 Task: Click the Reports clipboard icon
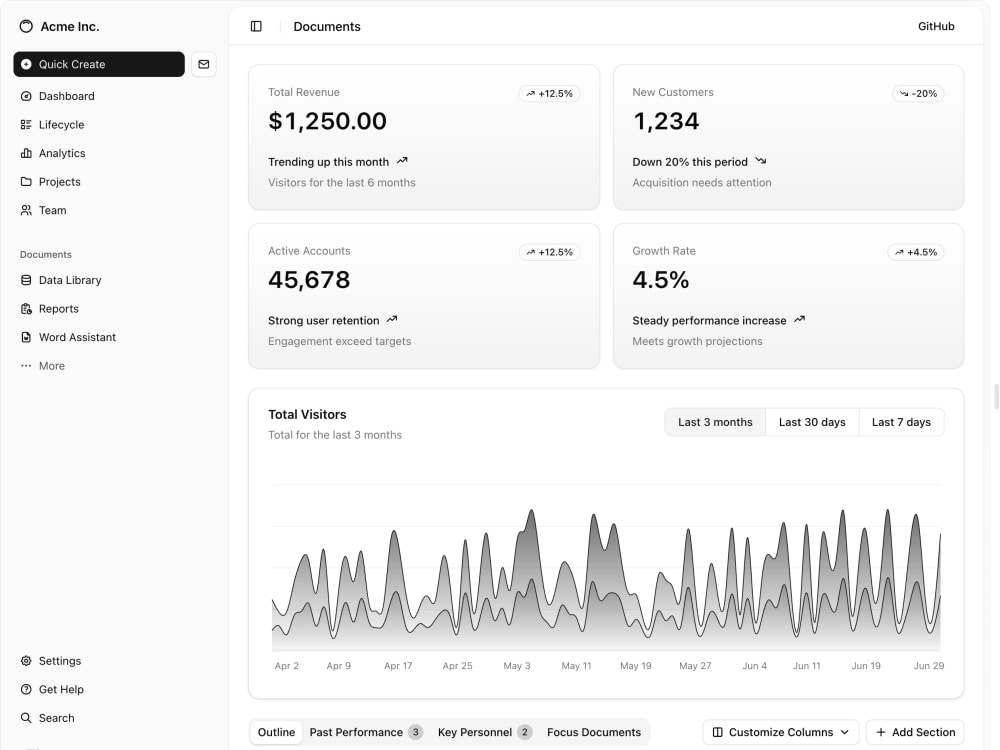26,309
